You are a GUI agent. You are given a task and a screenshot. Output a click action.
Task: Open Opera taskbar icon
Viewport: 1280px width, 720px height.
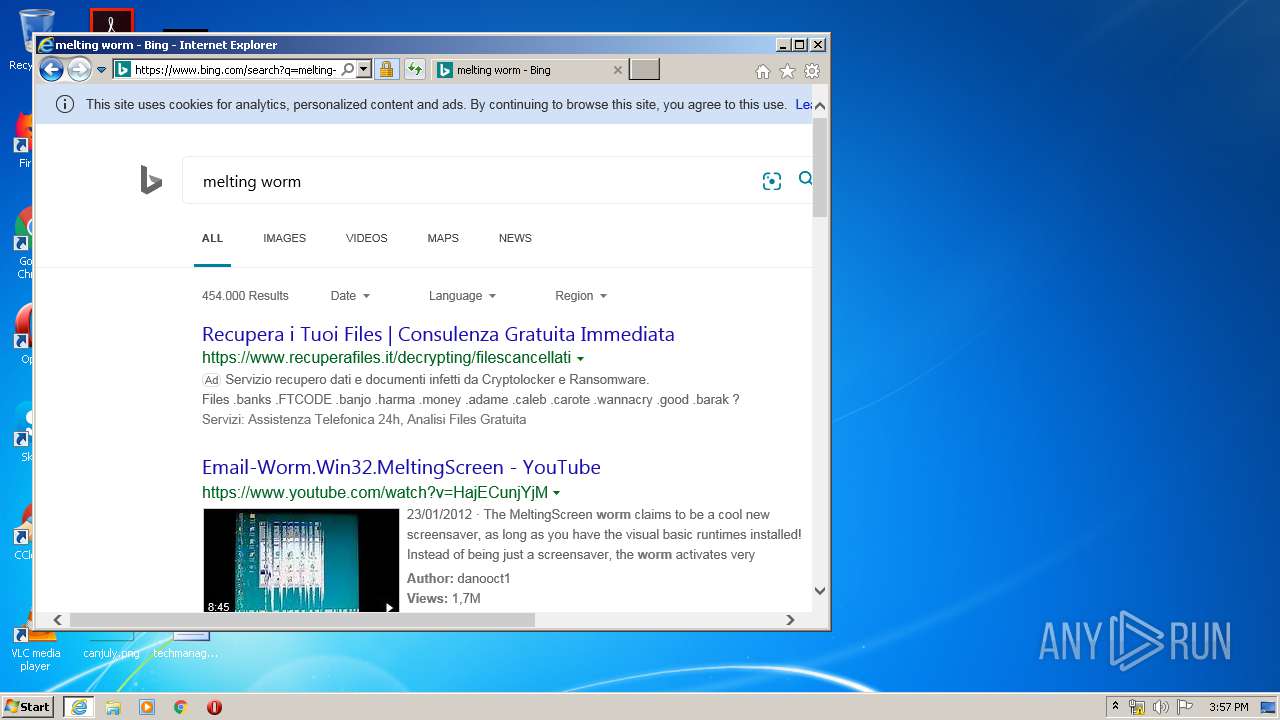[214, 707]
